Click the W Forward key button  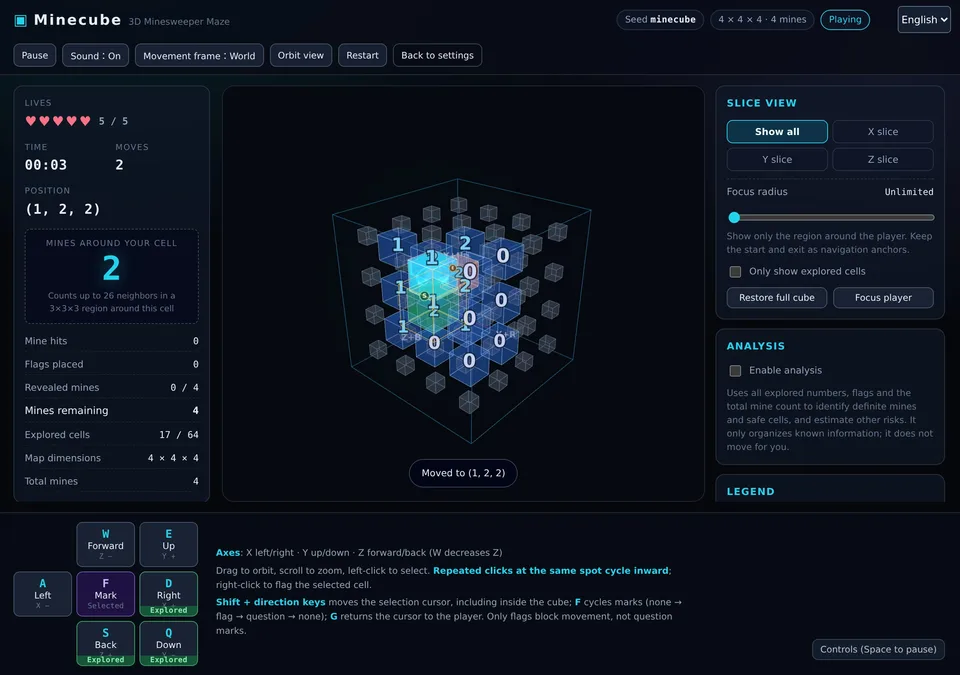105,544
